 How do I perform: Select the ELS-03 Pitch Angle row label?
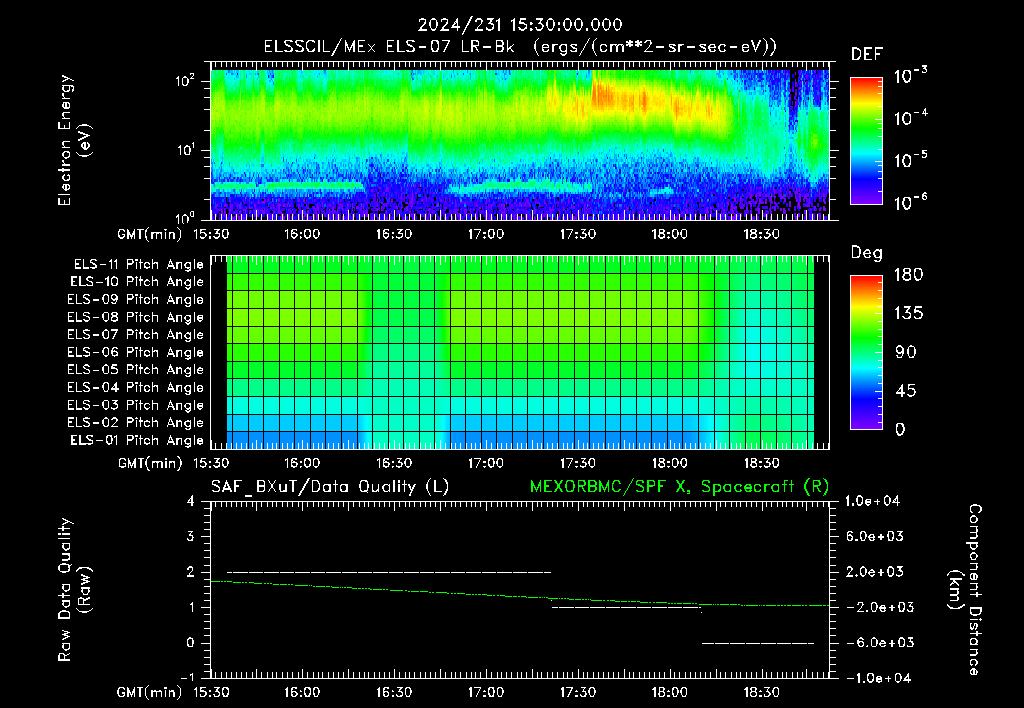136,405
